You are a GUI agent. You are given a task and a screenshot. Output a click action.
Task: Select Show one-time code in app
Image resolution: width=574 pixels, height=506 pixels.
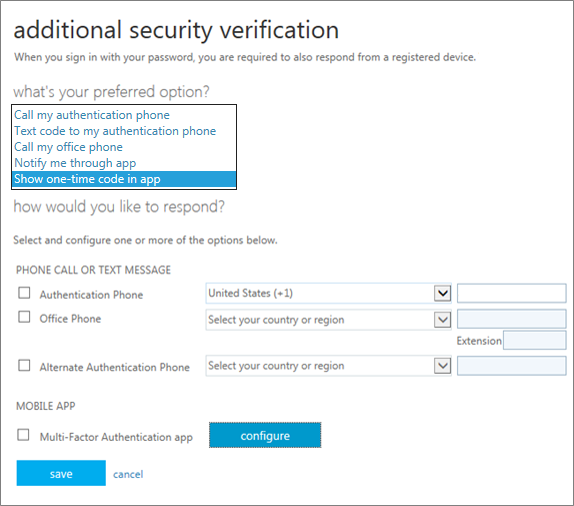124,179
